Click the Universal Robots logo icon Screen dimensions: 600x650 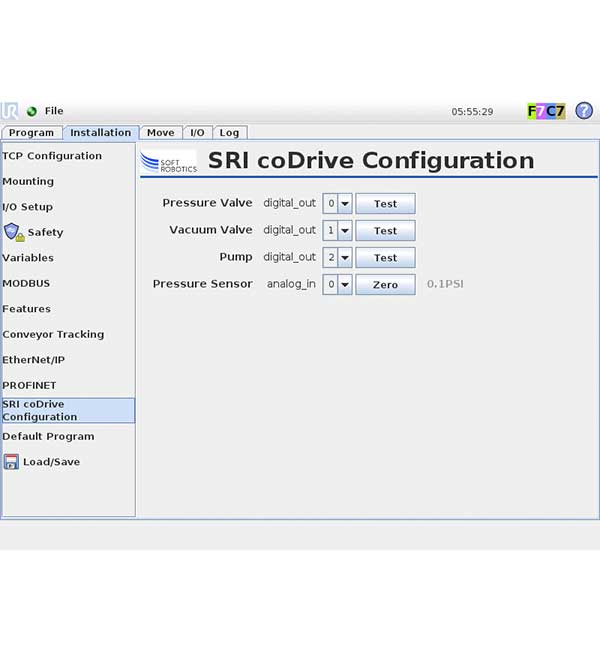pyautogui.click(x=9, y=111)
